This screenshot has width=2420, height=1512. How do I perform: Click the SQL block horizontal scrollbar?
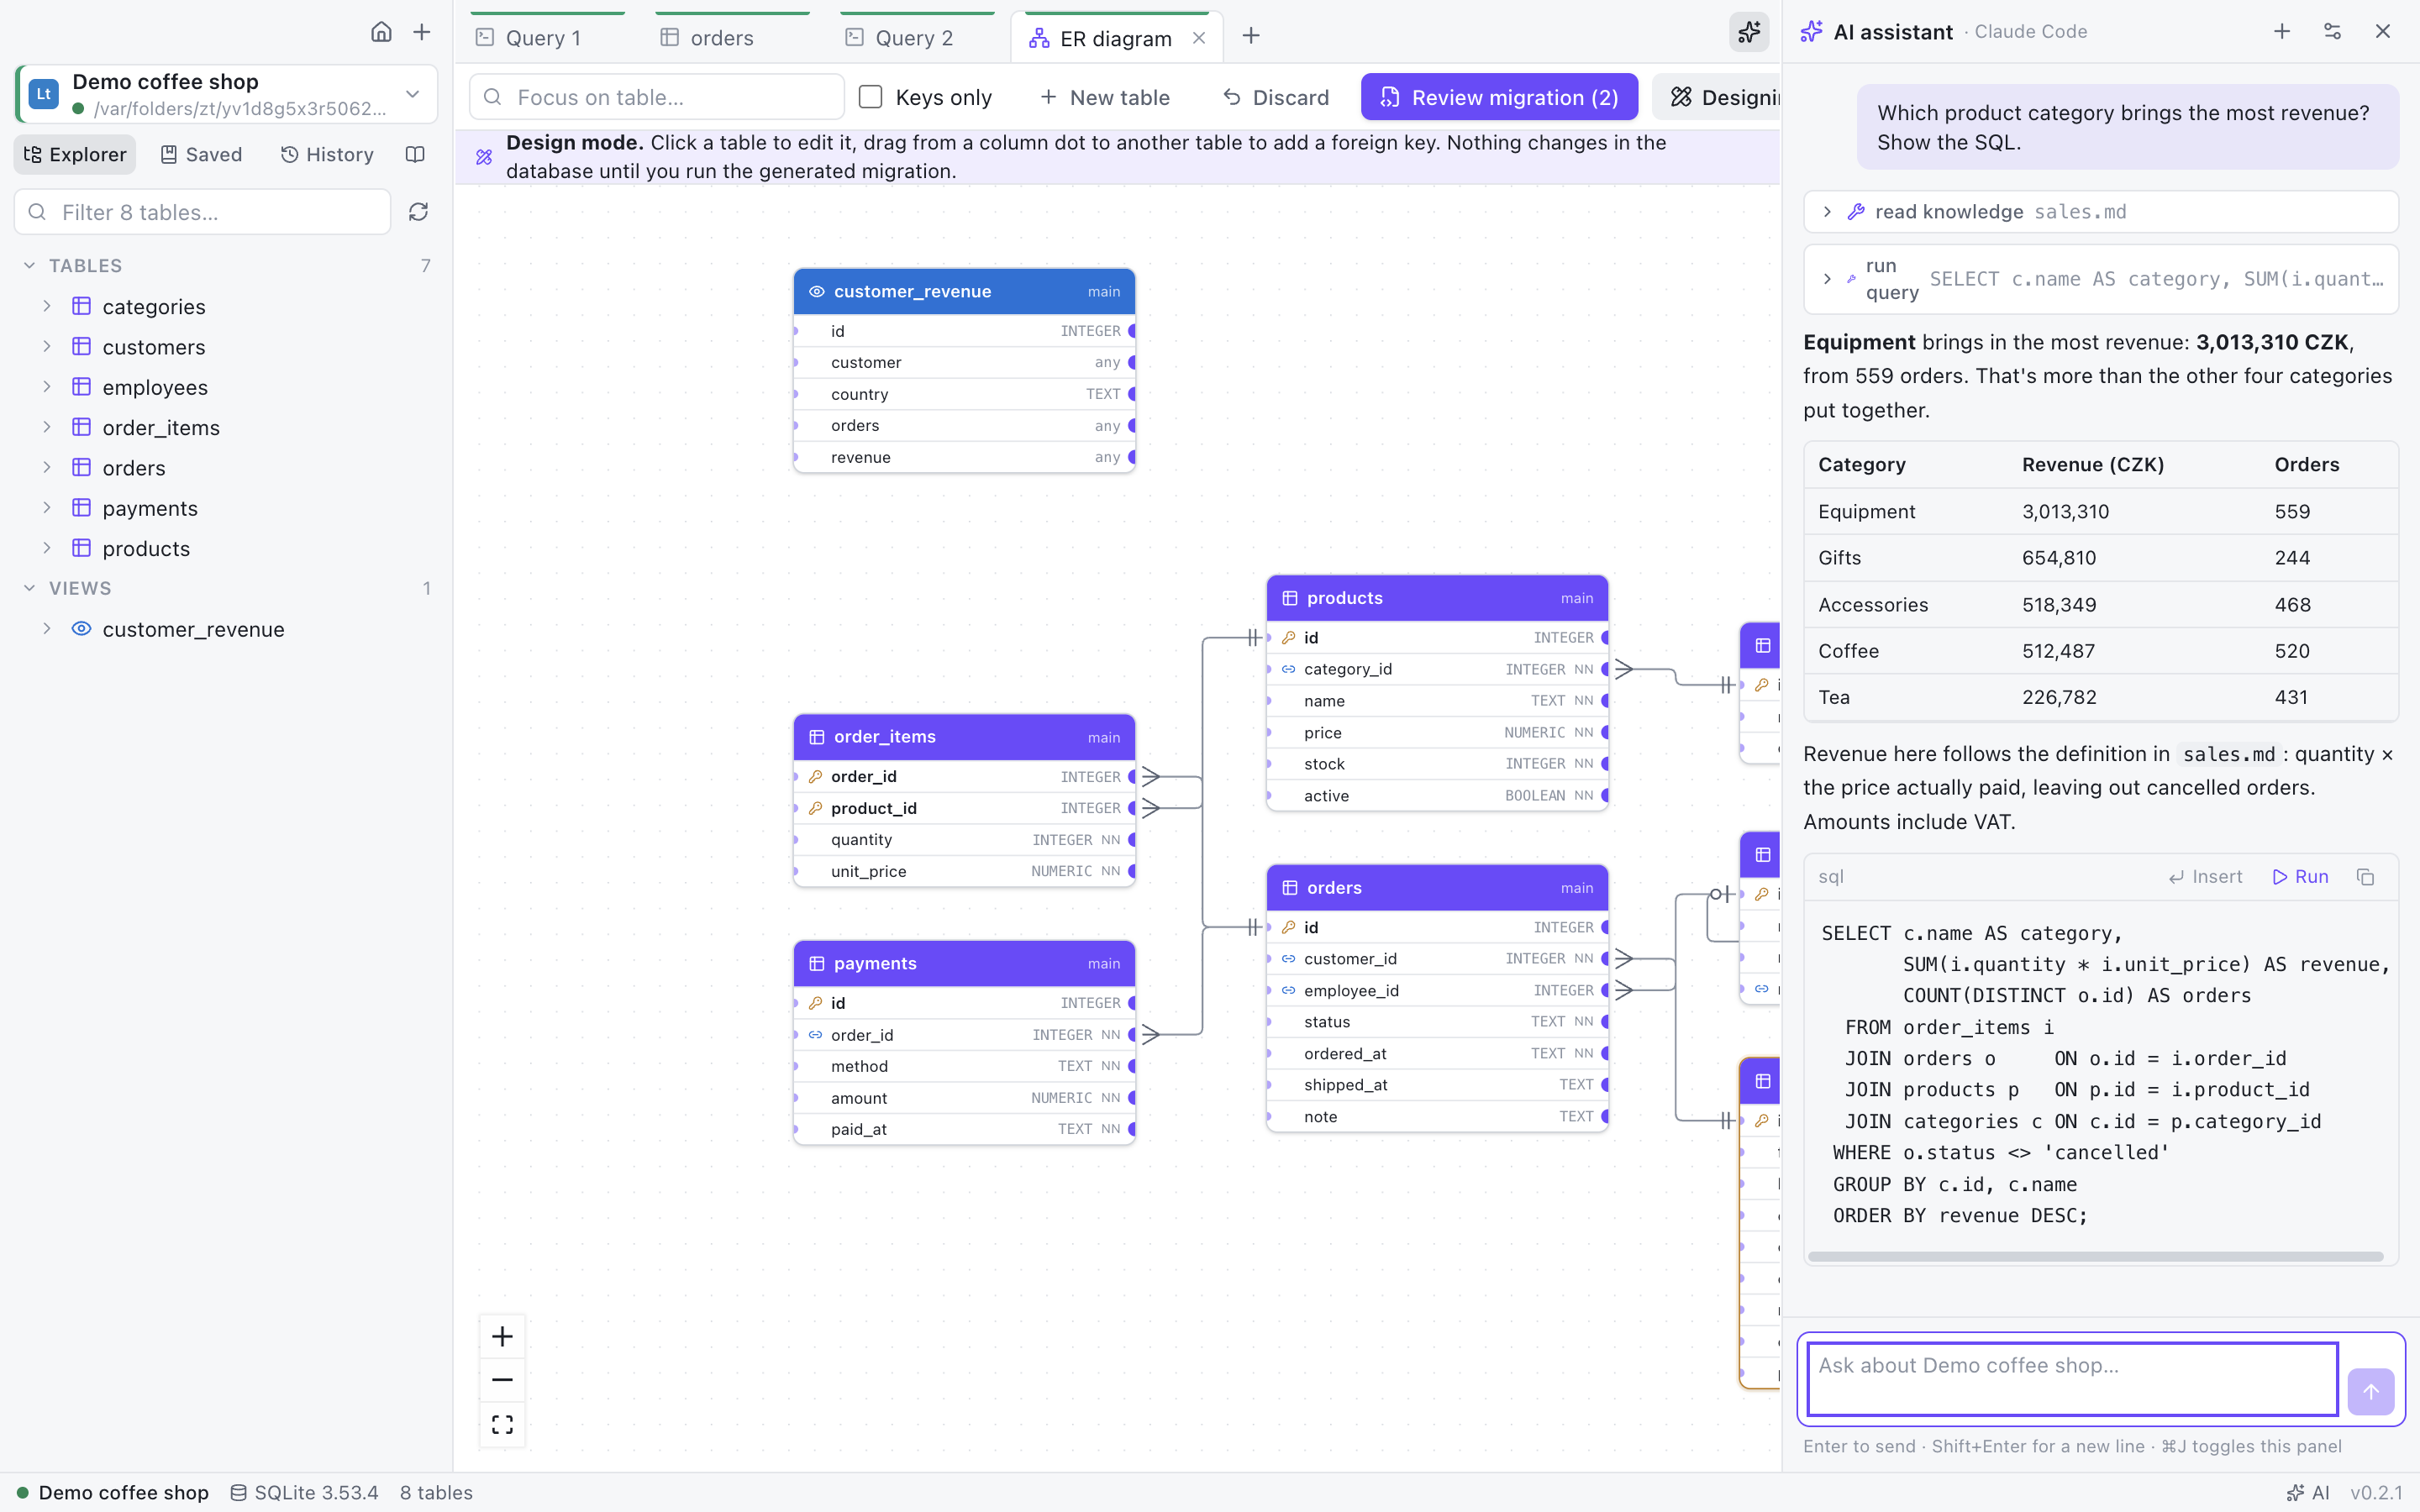click(2096, 1256)
